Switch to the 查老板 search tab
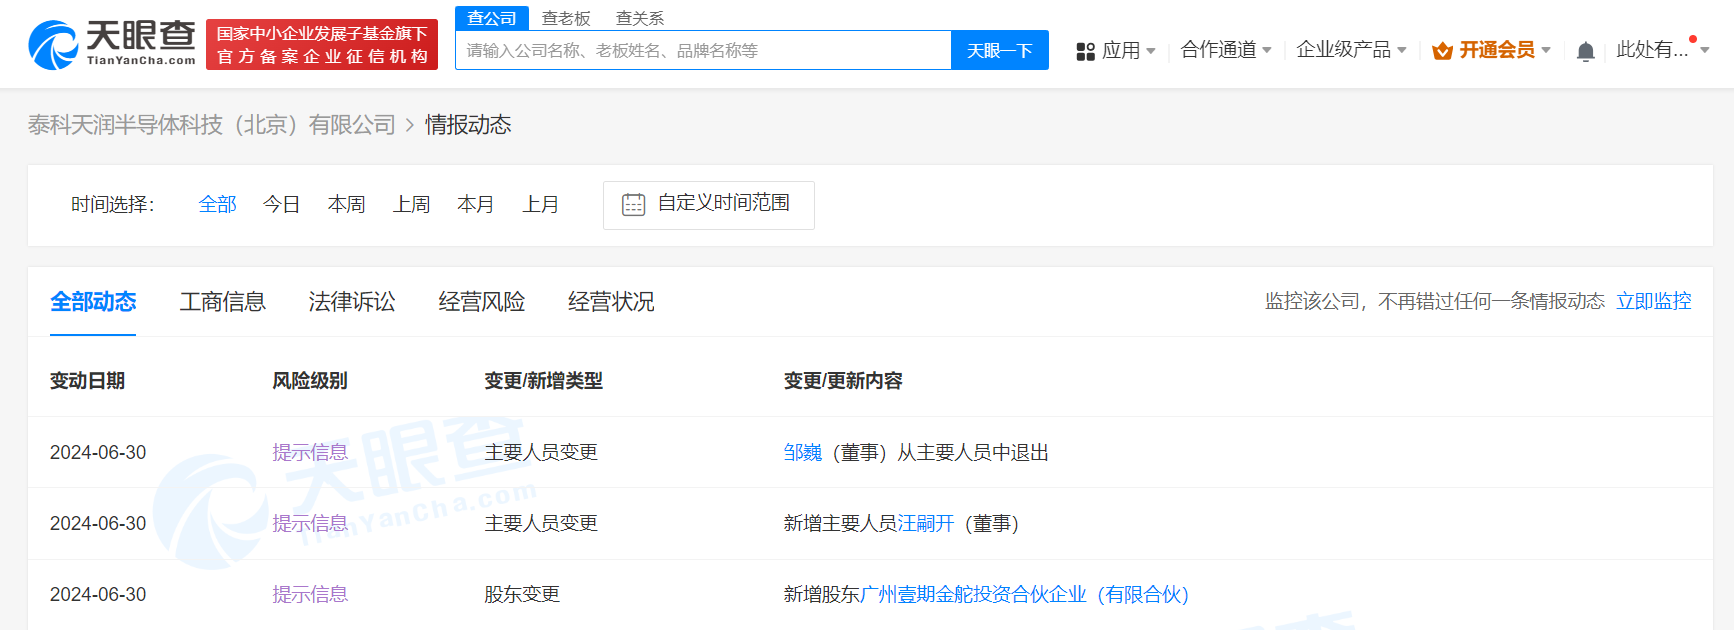 pos(566,18)
